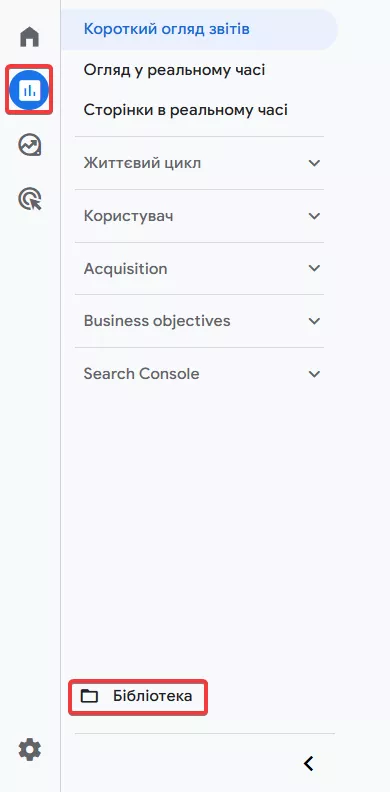The height and width of the screenshot is (792, 390).
Task: Click the folder icon beside Бібліотека
Action: [x=89, y=696]
